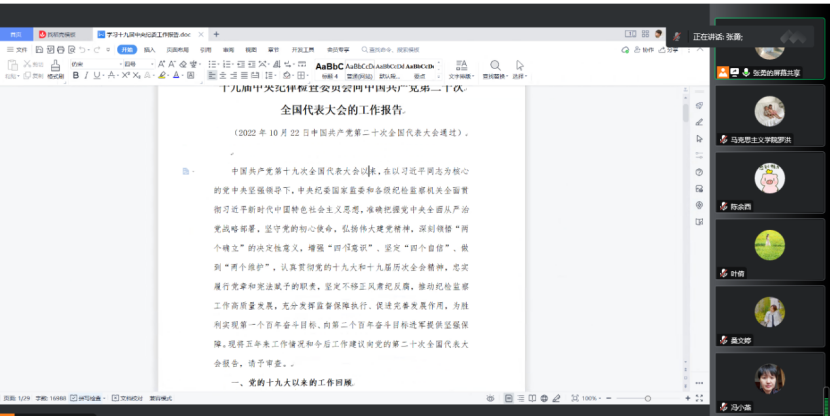Switch to web layout view in status bar
This screenshot has height=416, width=830.
tap(544, 398)
